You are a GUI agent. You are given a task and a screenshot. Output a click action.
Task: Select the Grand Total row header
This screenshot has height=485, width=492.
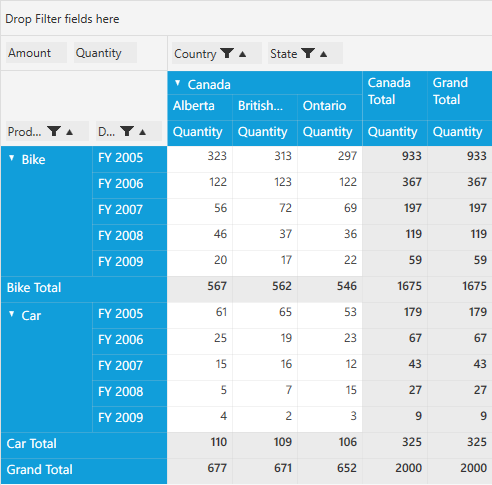point(84,471)
